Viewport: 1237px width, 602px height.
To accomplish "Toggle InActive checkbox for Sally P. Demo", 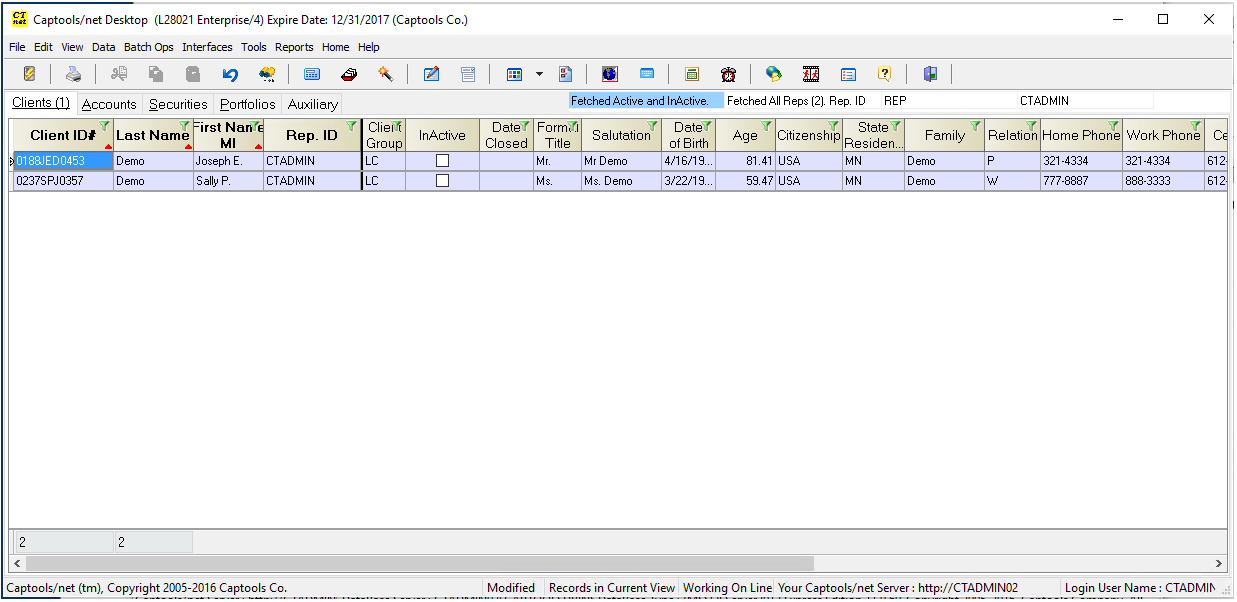I will (x=442, y=181).
